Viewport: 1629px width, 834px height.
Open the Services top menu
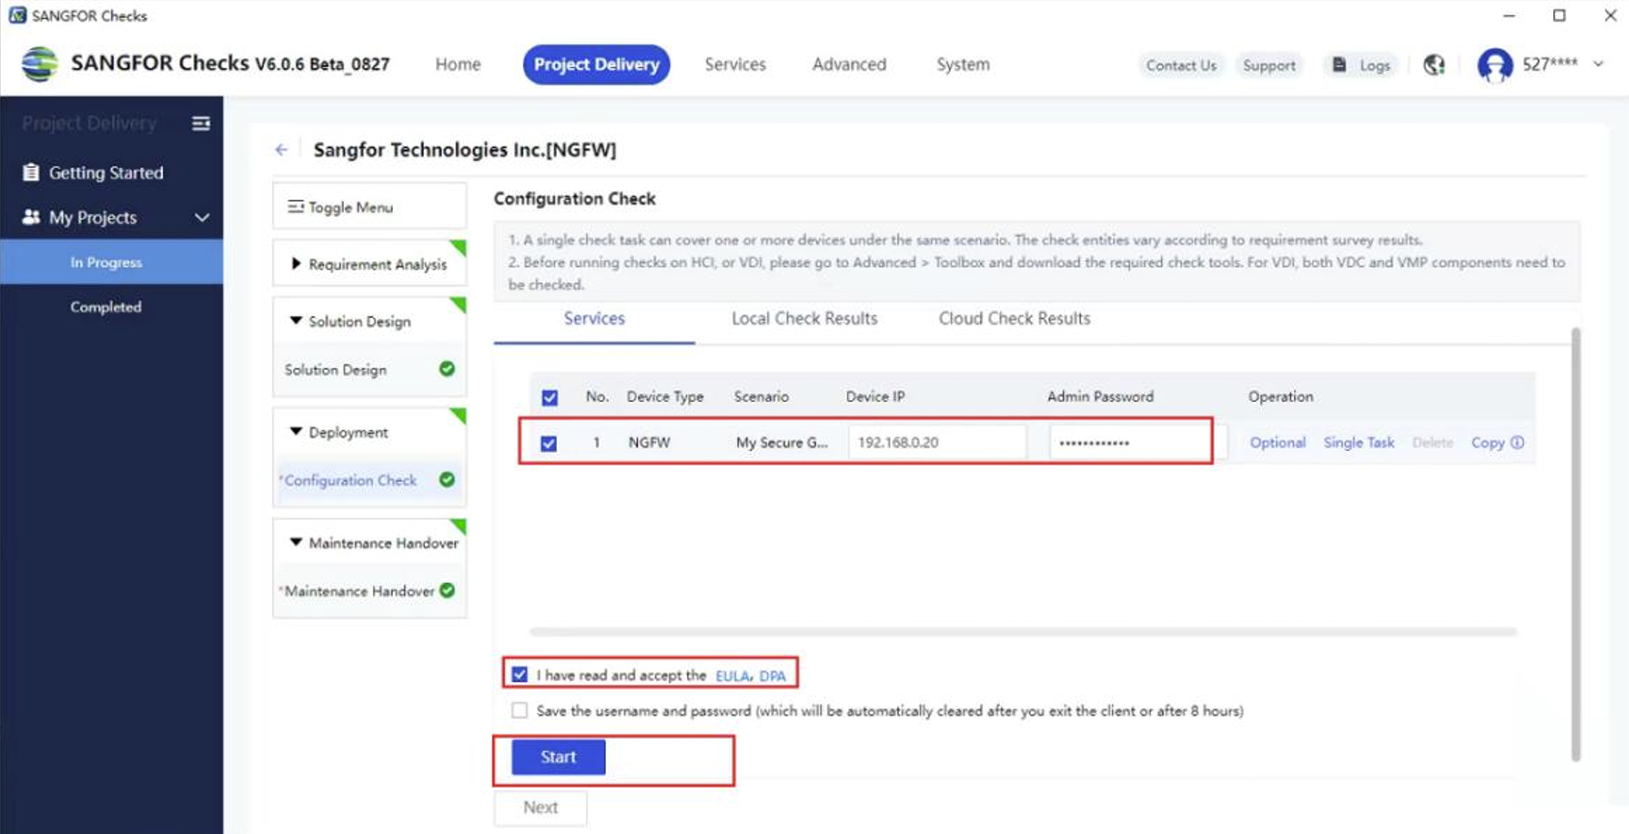pyautogui.click(x=735, y=64)
